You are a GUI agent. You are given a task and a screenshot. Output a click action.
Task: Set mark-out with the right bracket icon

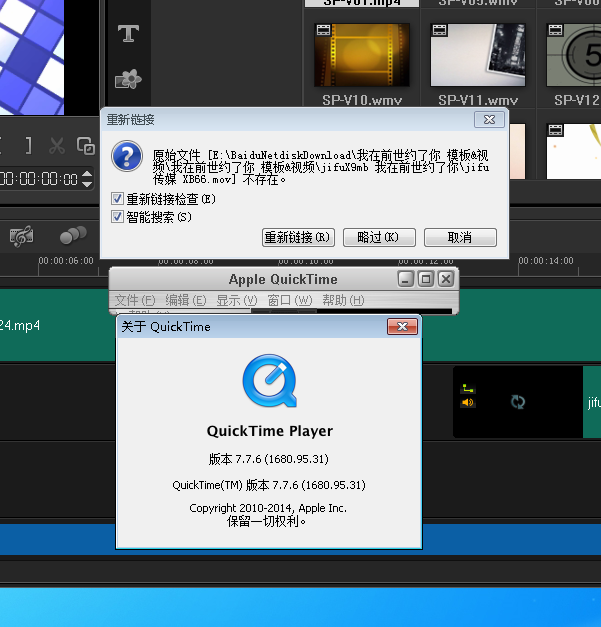click(x=28, y=146)
